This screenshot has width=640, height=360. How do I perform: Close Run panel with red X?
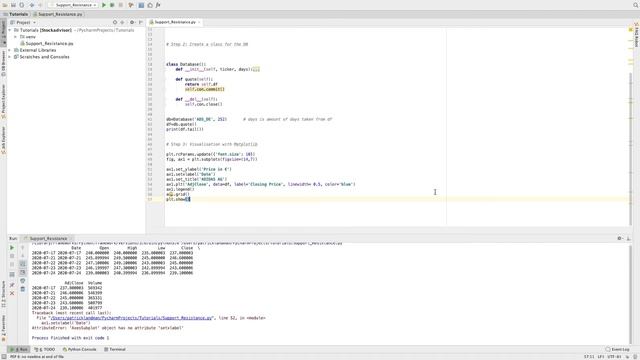point(12,293)
